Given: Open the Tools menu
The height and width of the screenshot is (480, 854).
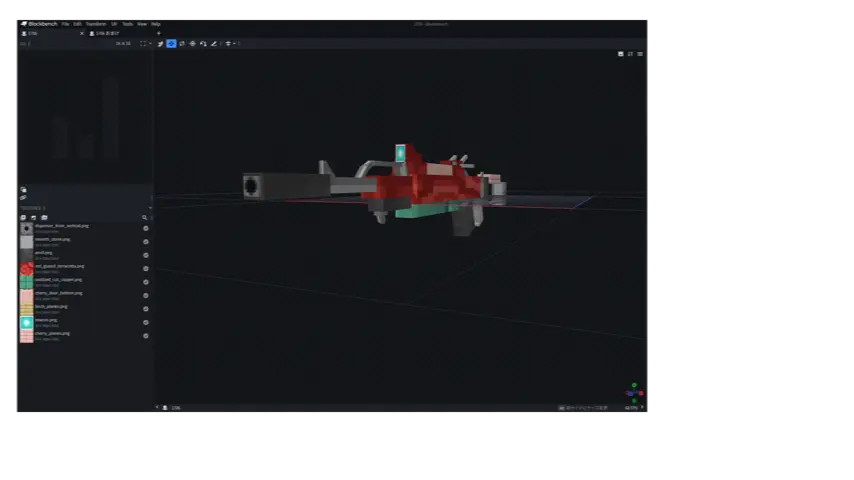Looking at the screenshot, I should pyautogui.click(x=127, y=24).
